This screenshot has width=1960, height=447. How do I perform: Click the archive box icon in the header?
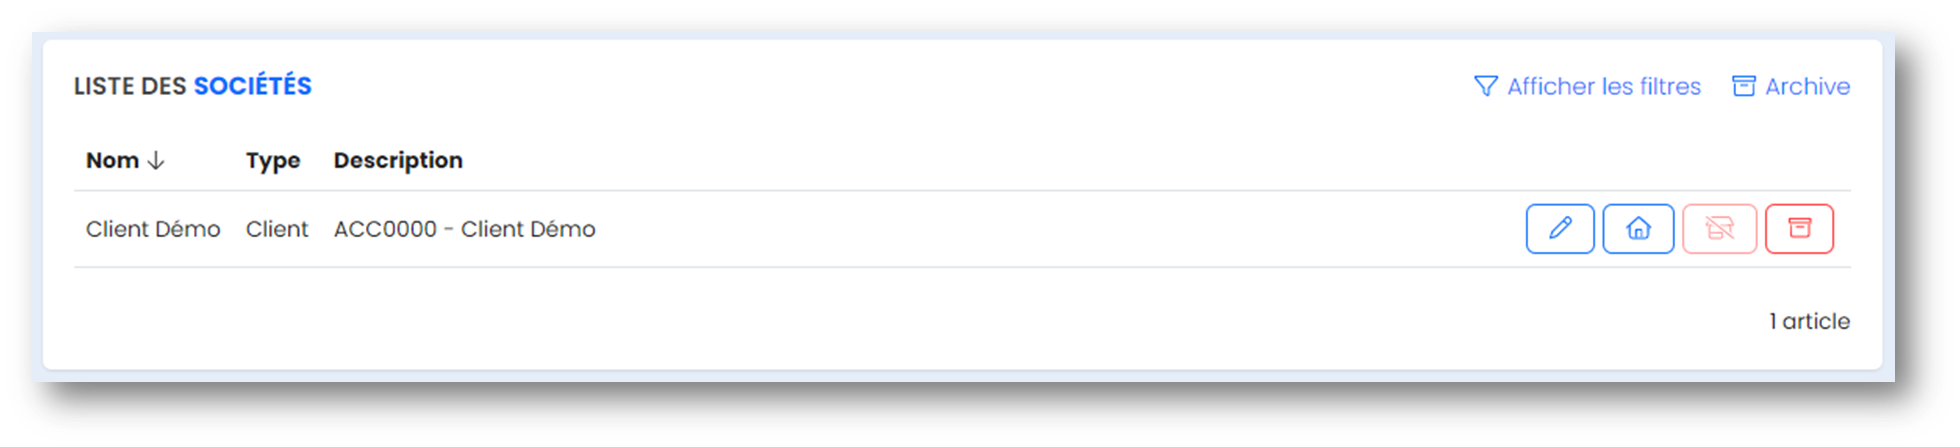1744,86
